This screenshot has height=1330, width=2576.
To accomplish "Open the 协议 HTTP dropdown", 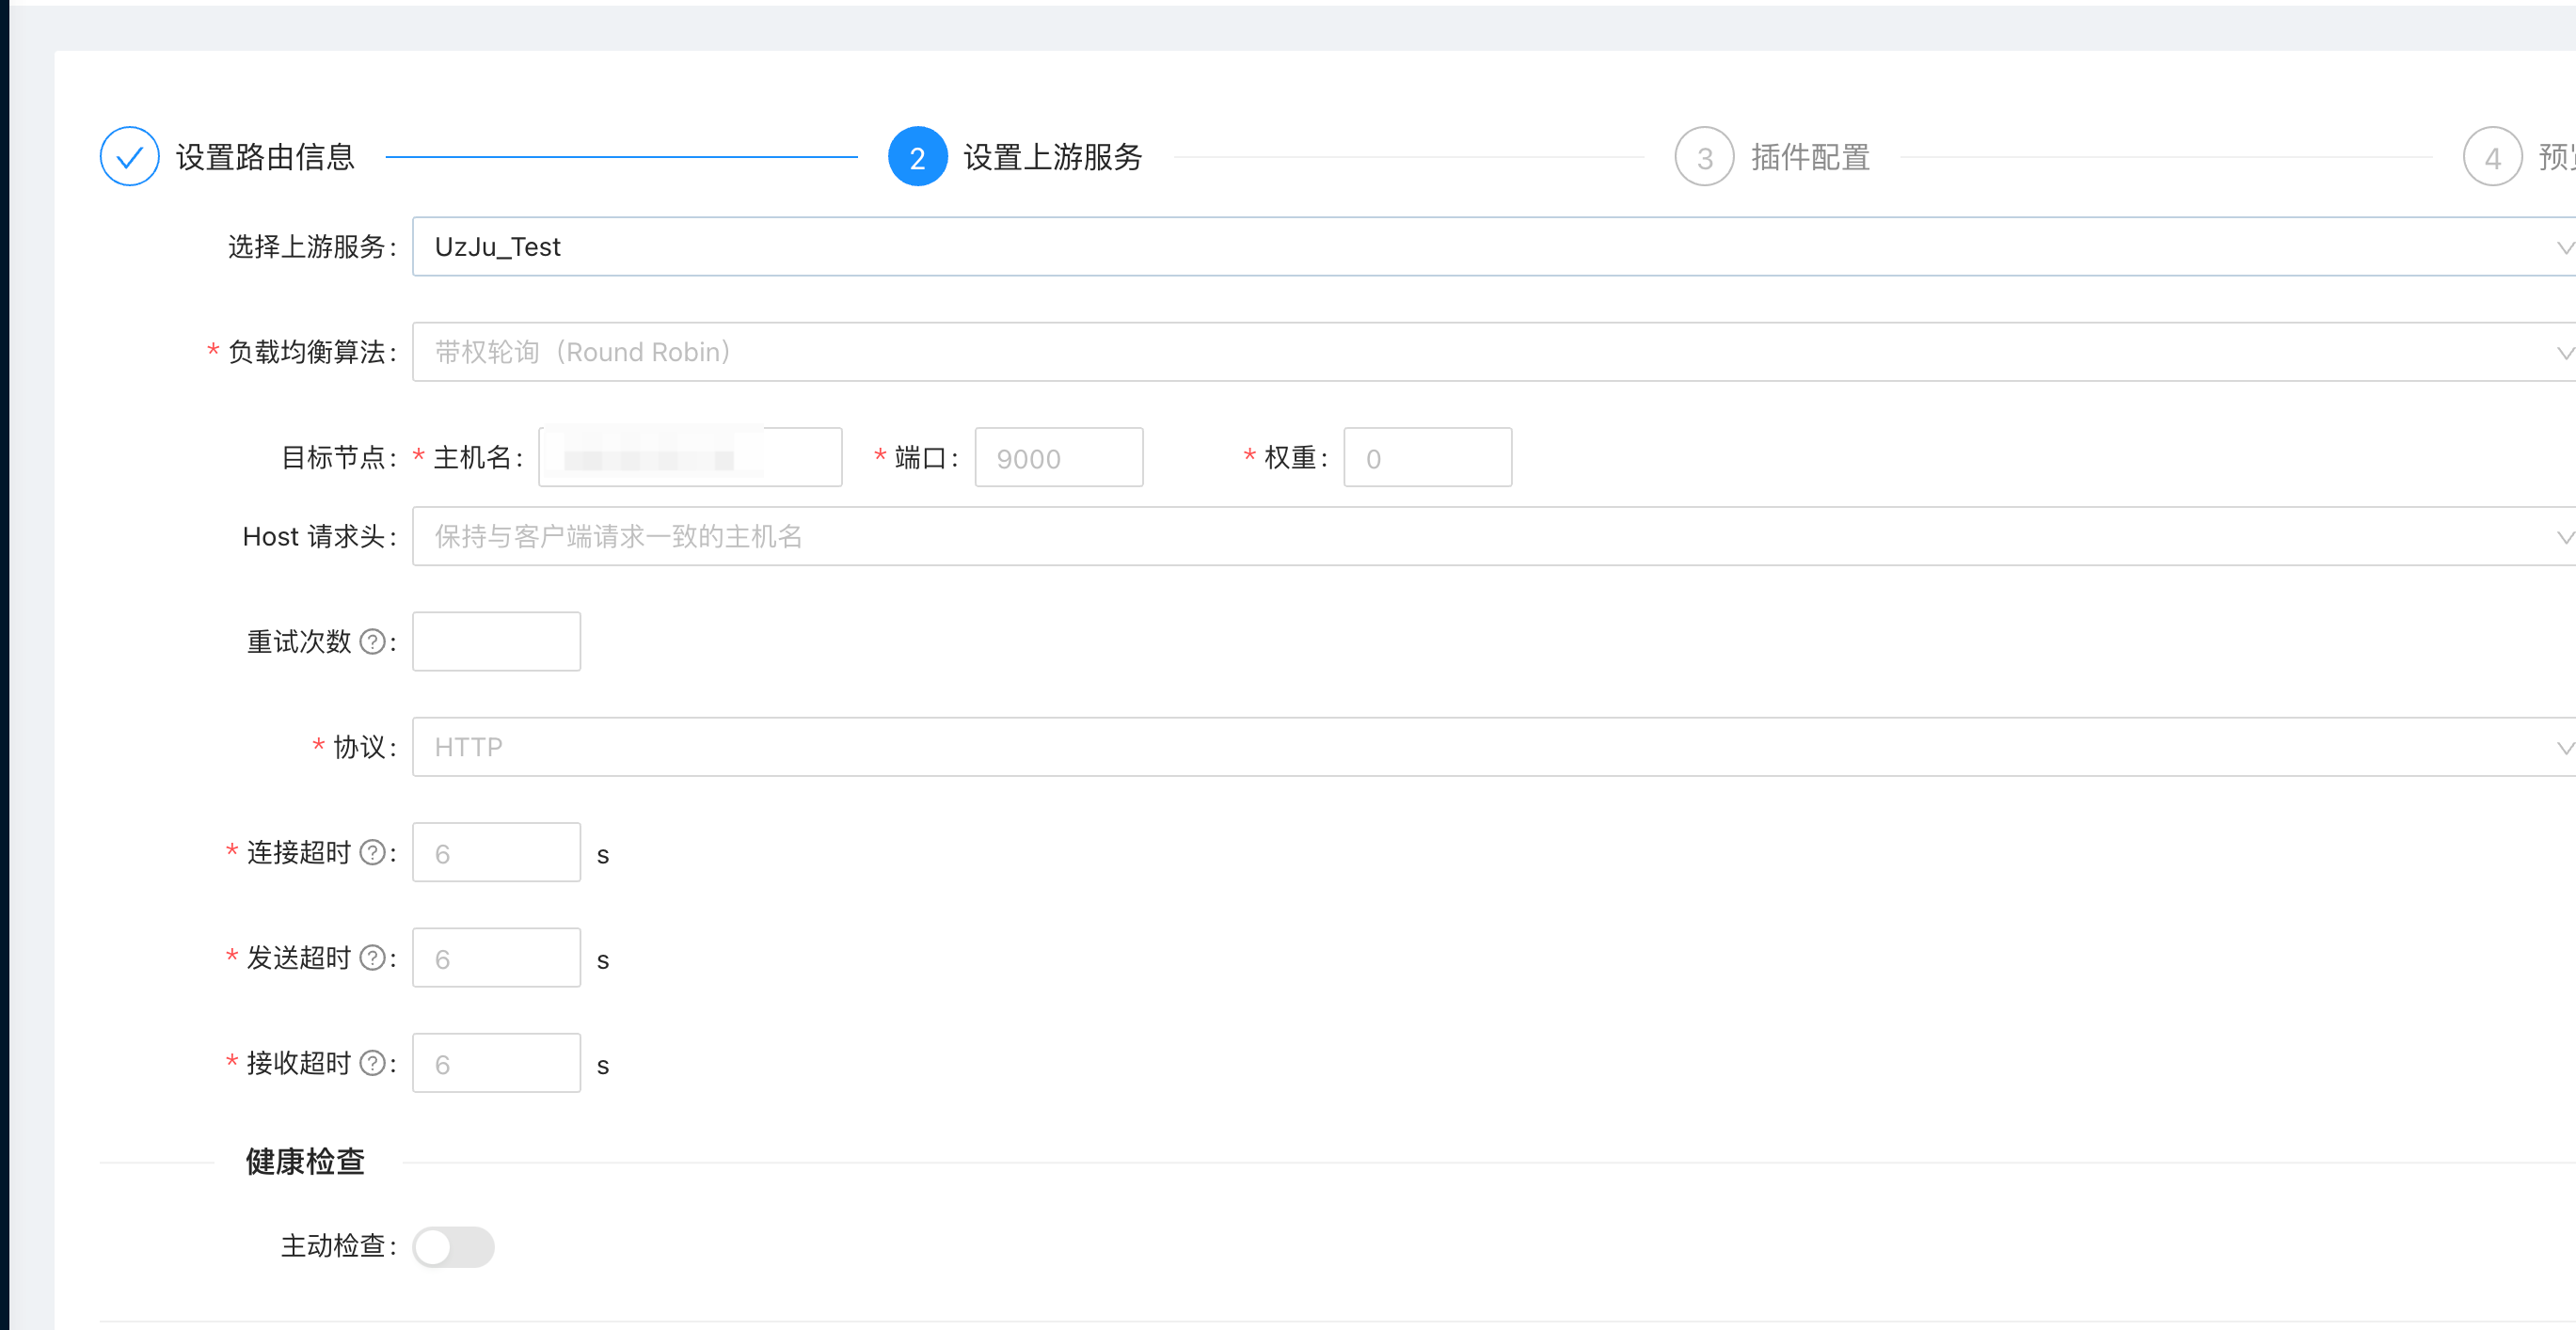I will pyautogui.click(x=1490, y=747).
